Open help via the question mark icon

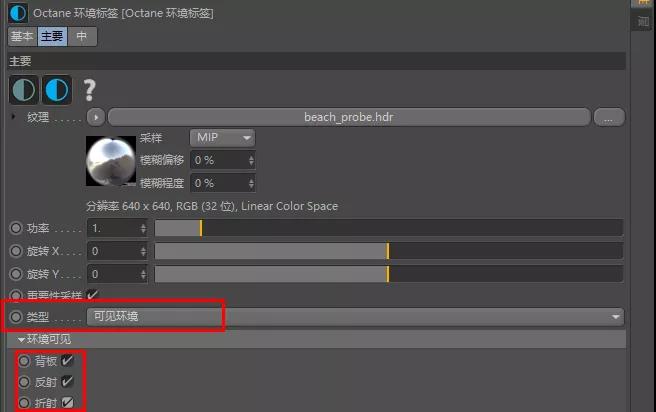(90, 91)
